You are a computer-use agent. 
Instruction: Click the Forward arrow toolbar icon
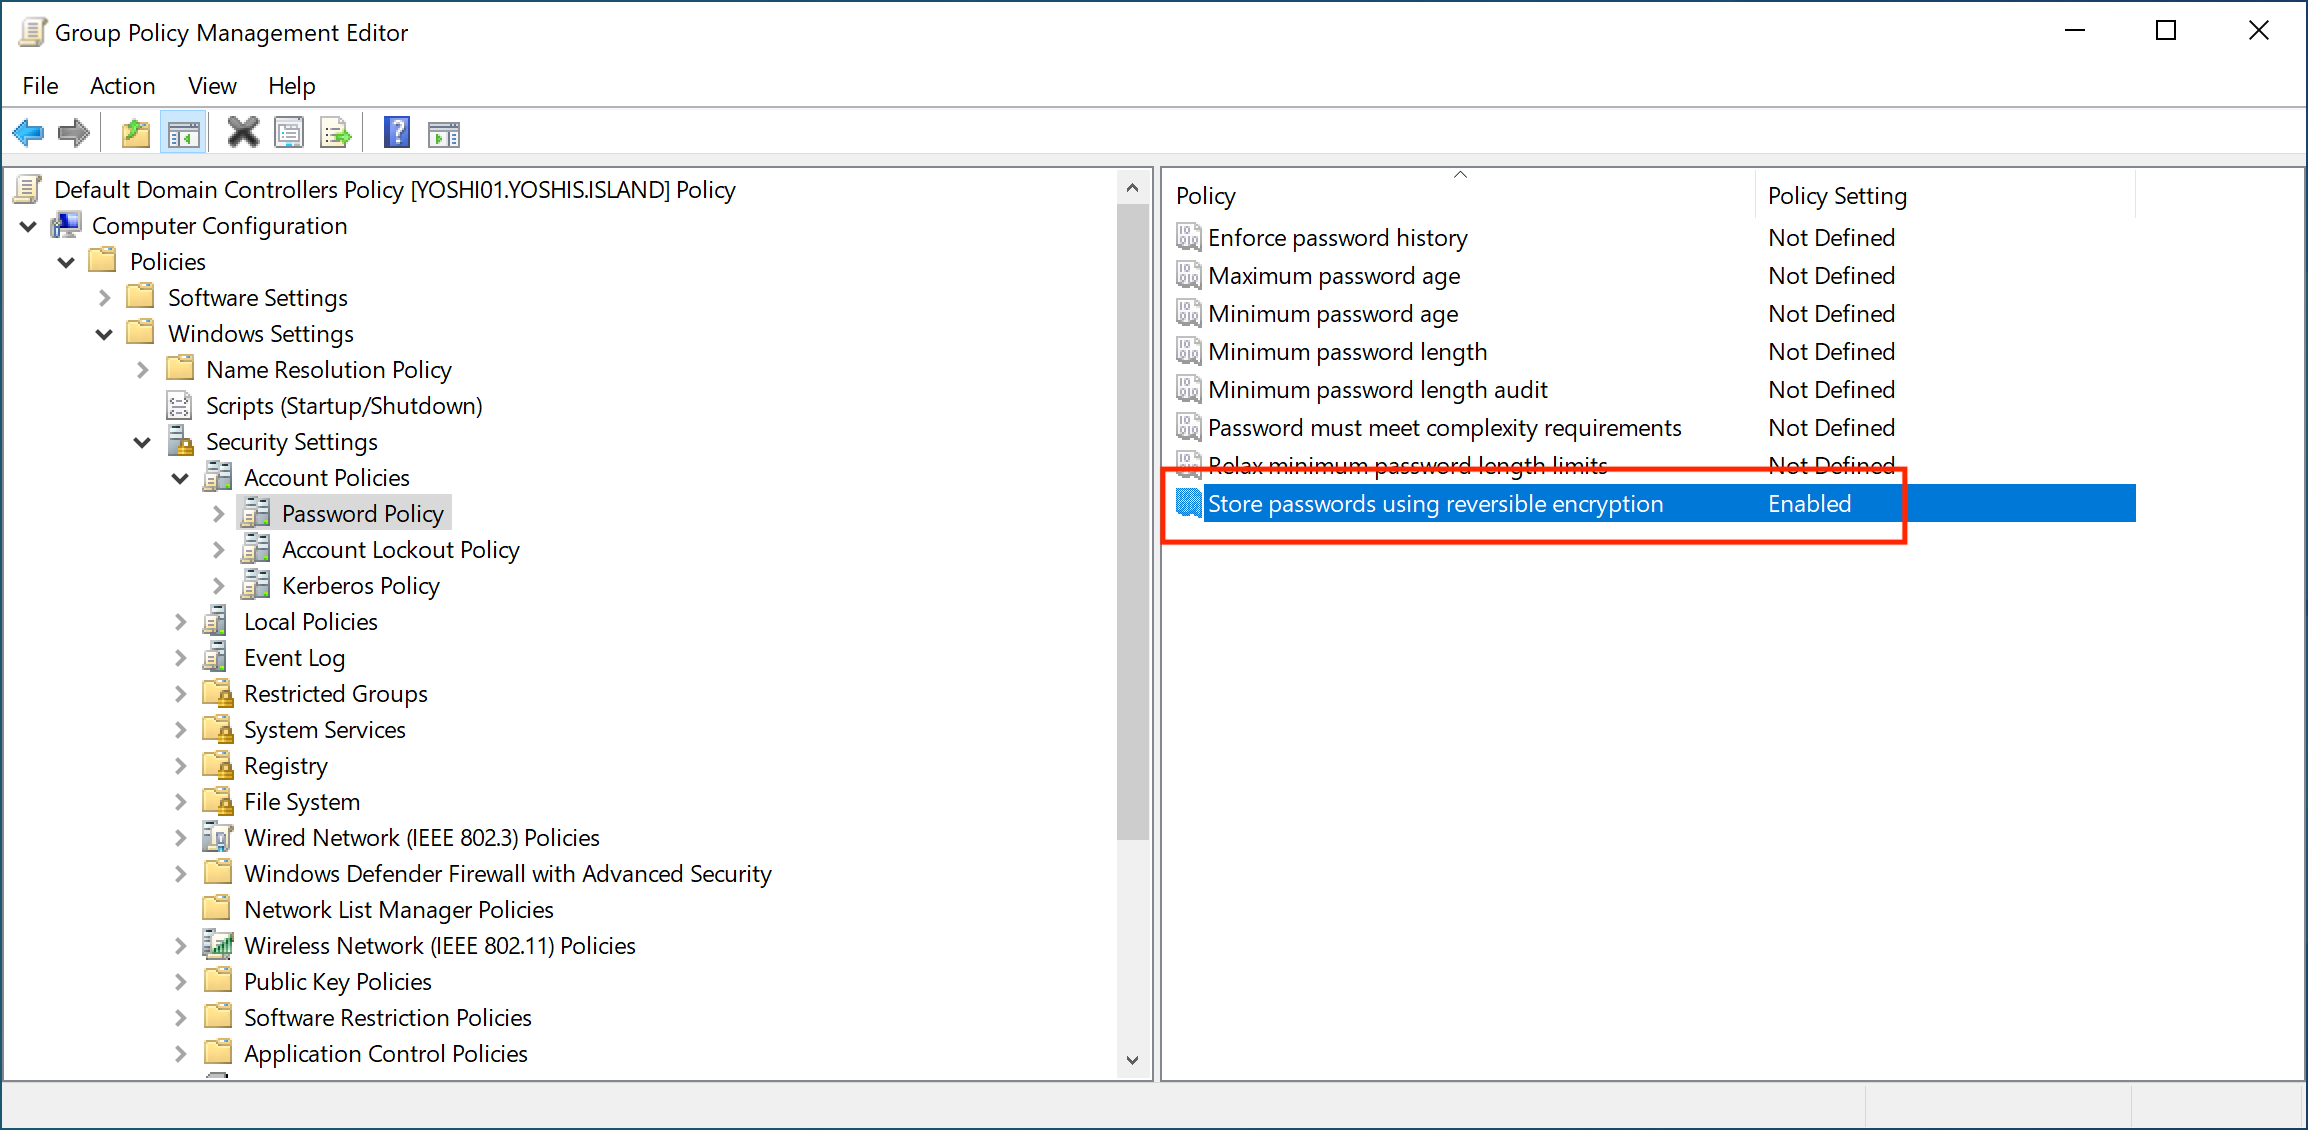click(74, 133)
